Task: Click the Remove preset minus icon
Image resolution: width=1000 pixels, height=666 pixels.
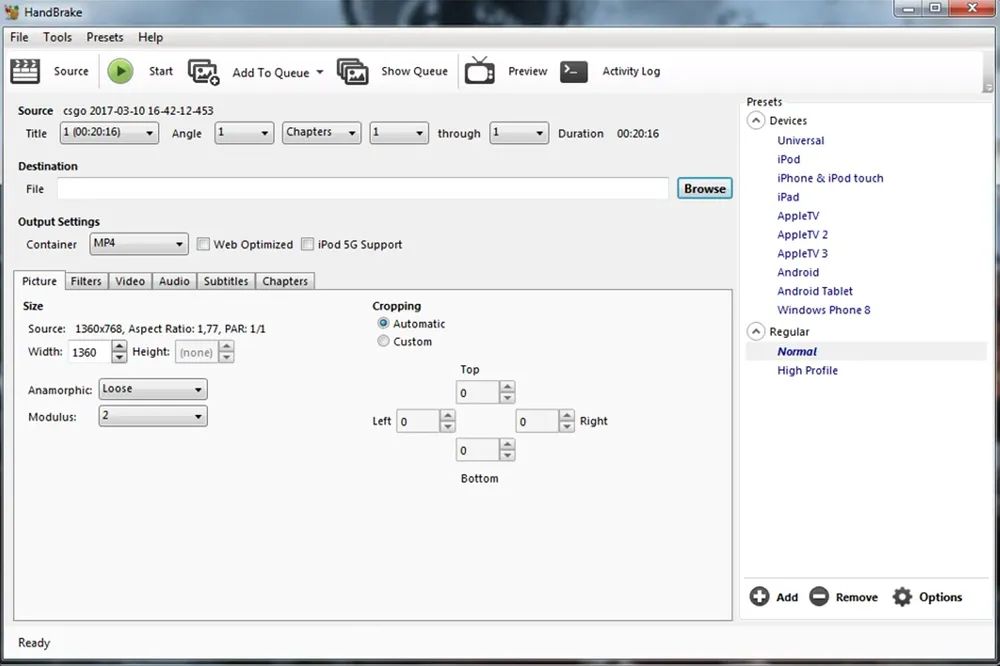Action: tap(819, 597)
